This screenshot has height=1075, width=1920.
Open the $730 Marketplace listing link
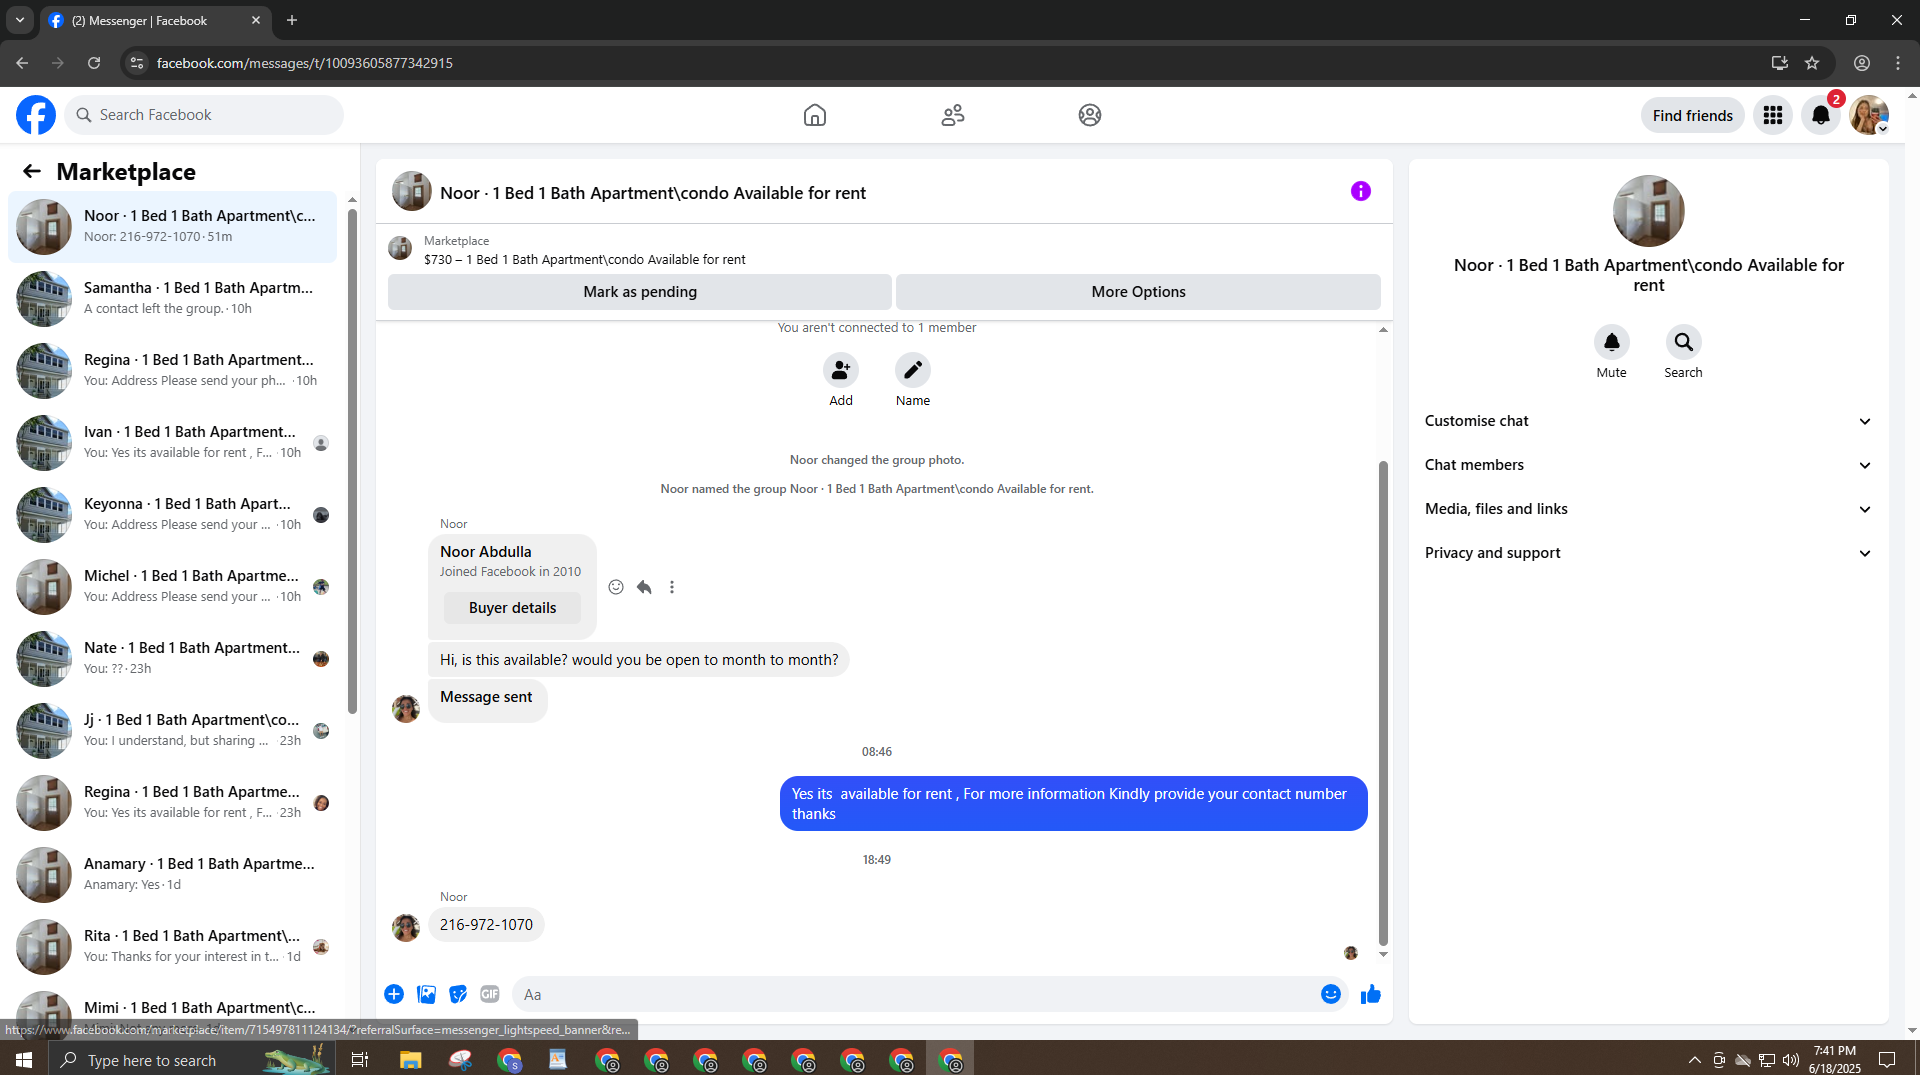[584, 260]
